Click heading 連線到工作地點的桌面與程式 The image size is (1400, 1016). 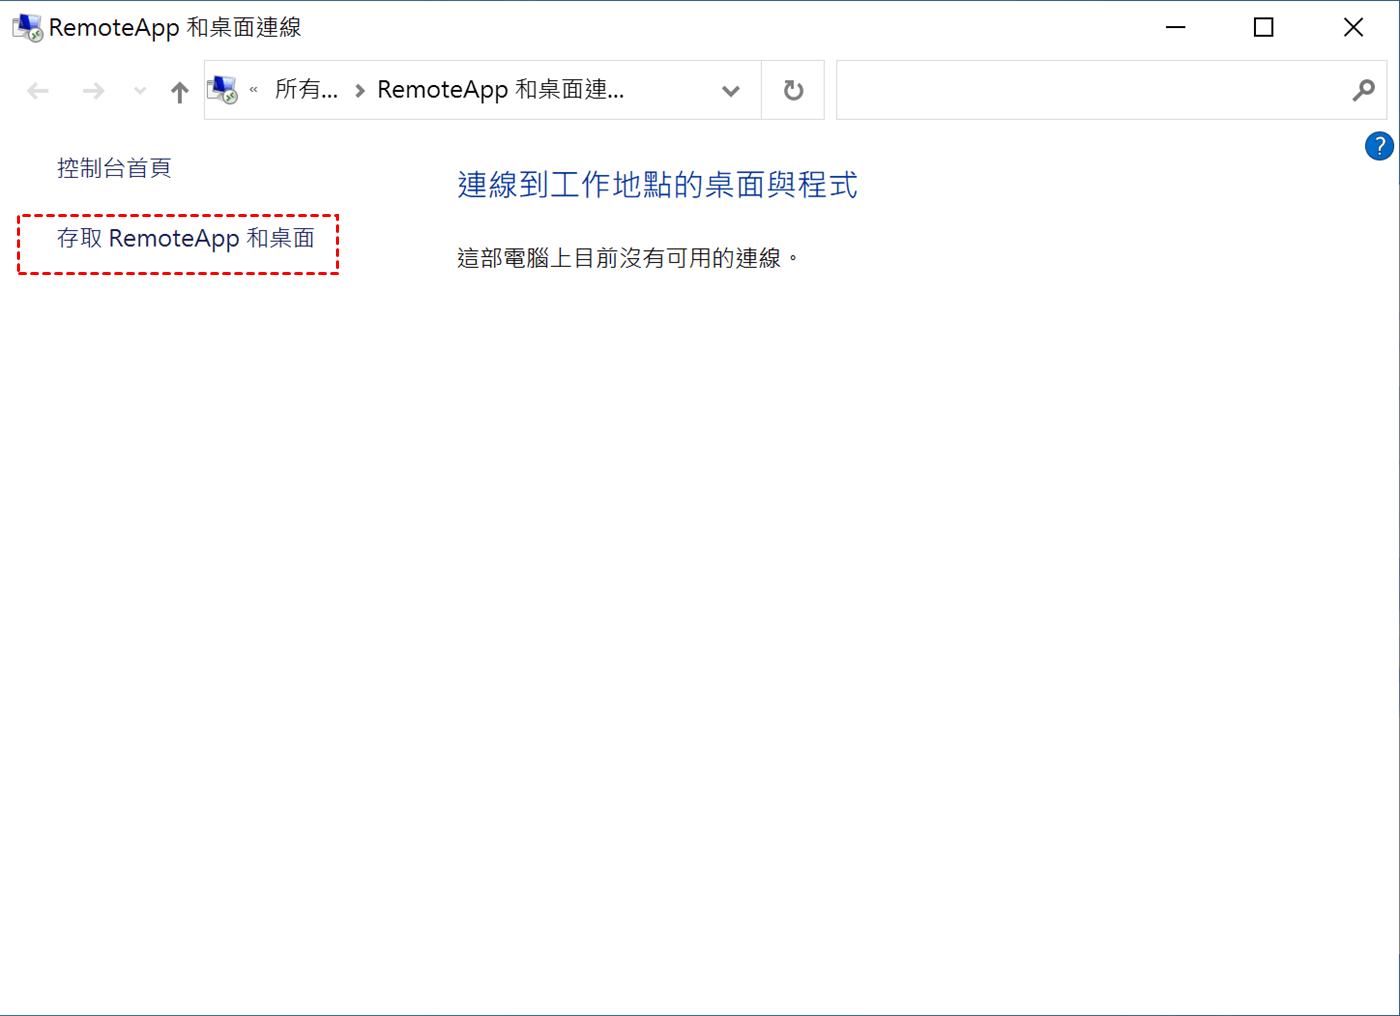657,185
